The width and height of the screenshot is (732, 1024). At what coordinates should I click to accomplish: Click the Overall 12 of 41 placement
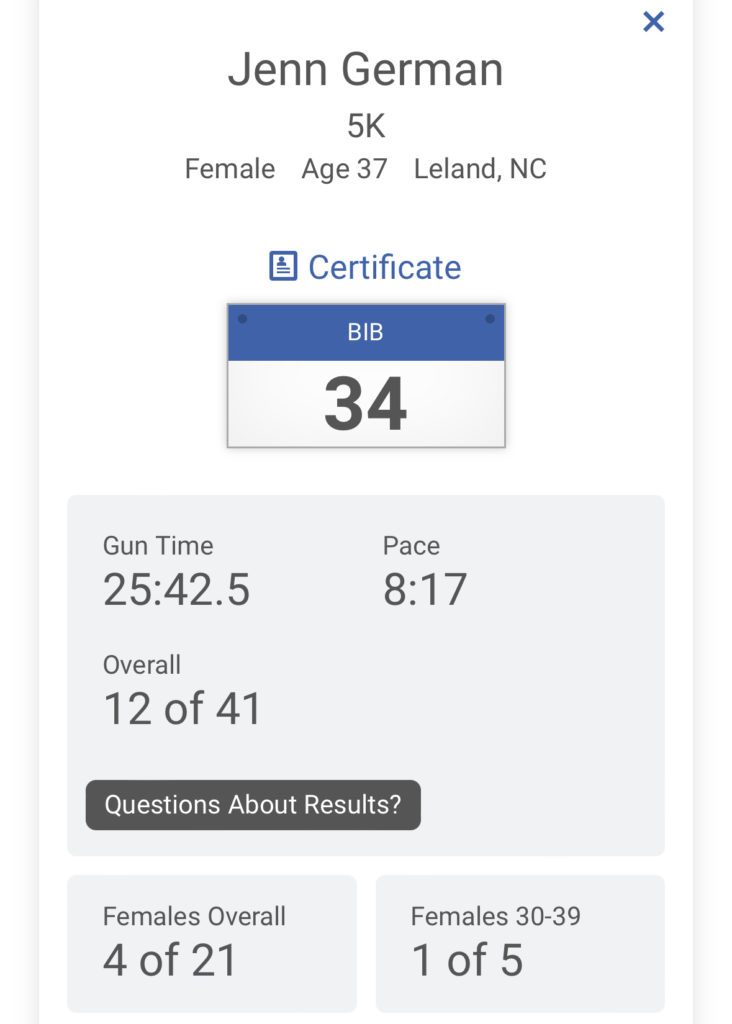(x=182, y=709)
